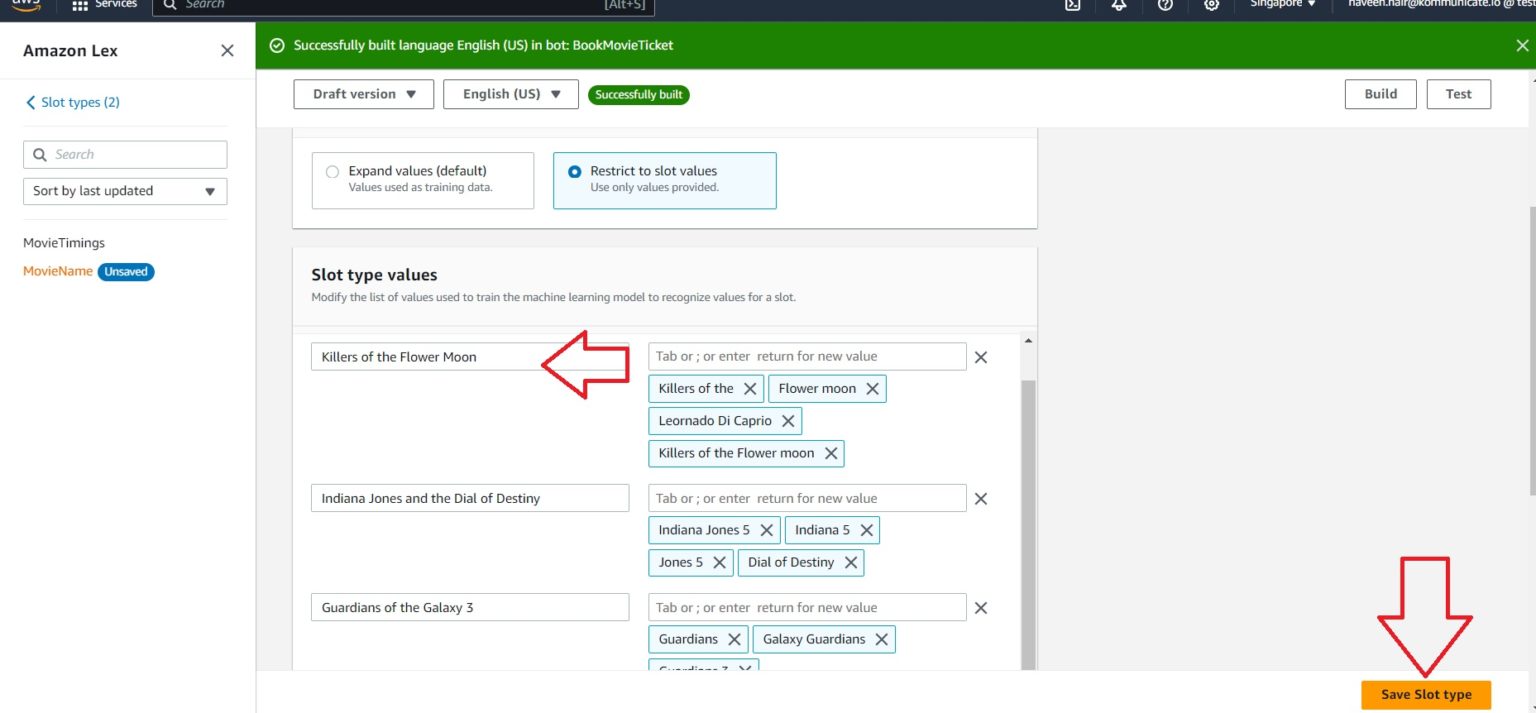Dismiss the green success notification banner
The height and width of the screenshot is (713, 1536).
tap(1522, 45)
